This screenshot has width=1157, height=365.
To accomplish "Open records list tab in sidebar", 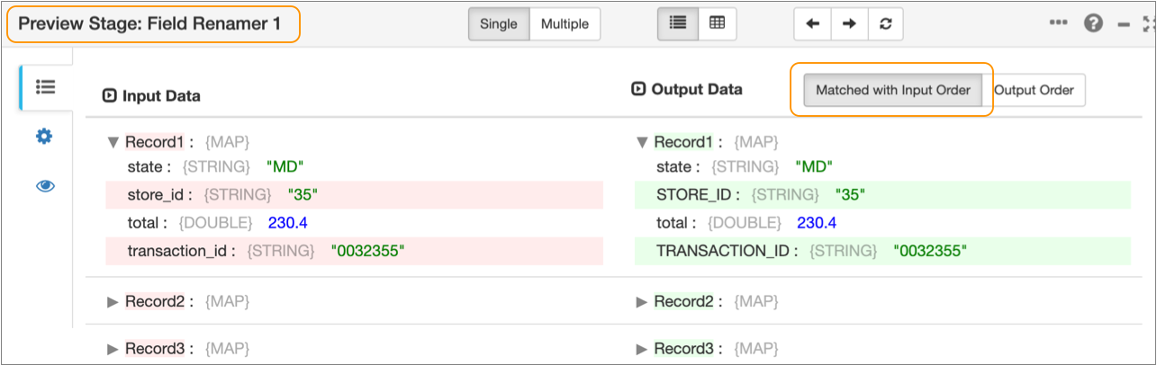I will [45, 87].
